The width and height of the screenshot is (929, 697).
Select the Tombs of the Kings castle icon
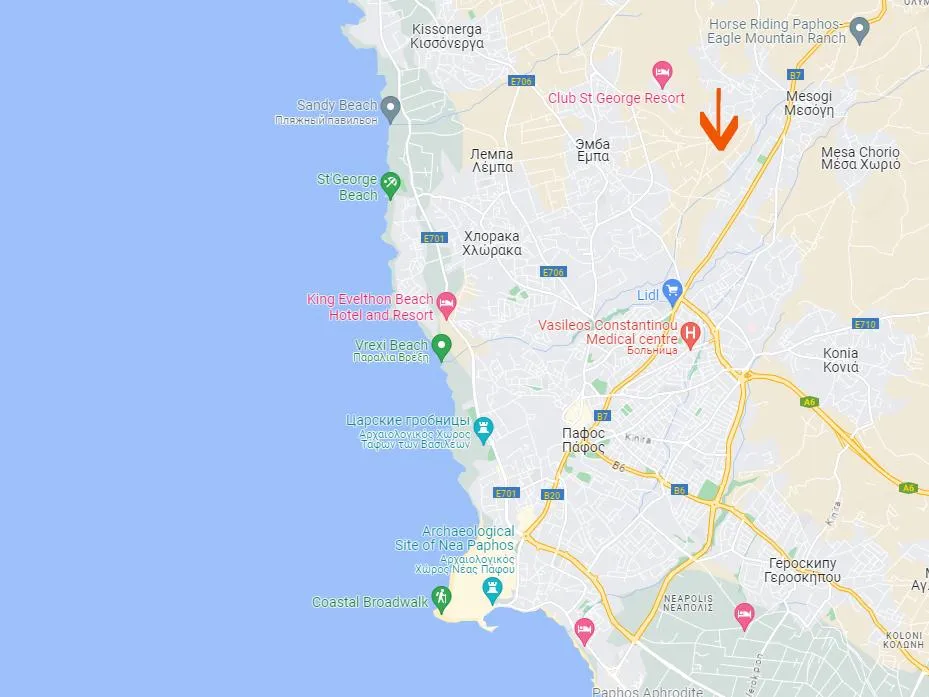[x=483, y=430]
